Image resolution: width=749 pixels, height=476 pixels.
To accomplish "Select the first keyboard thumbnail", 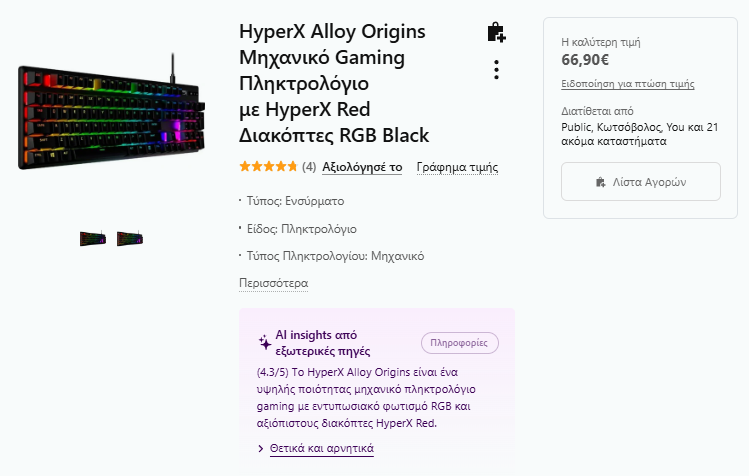I will [x=93, y=238].
